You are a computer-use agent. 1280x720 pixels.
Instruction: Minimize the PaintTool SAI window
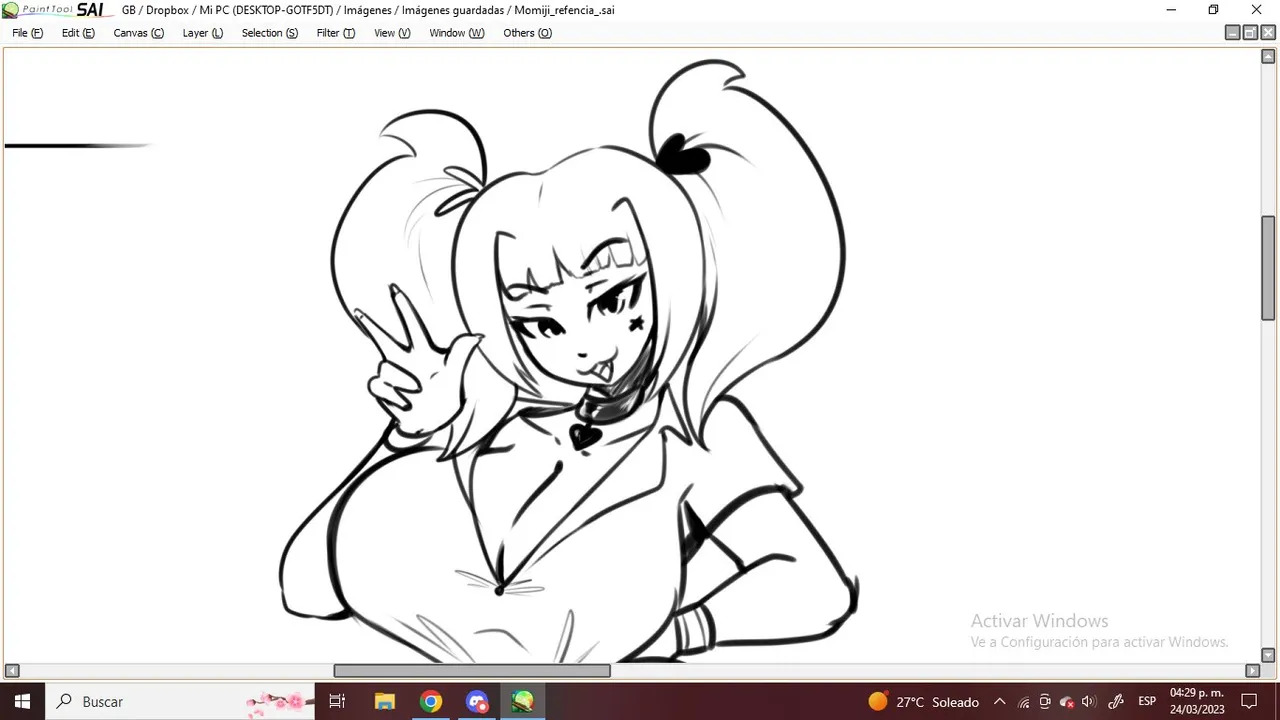(1171, 10)
